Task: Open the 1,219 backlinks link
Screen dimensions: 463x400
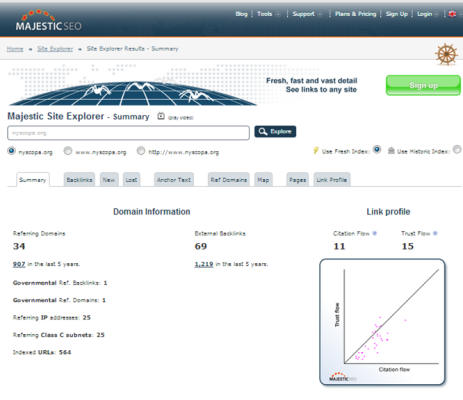Action: pyautogui.click(x=204, y=264)
